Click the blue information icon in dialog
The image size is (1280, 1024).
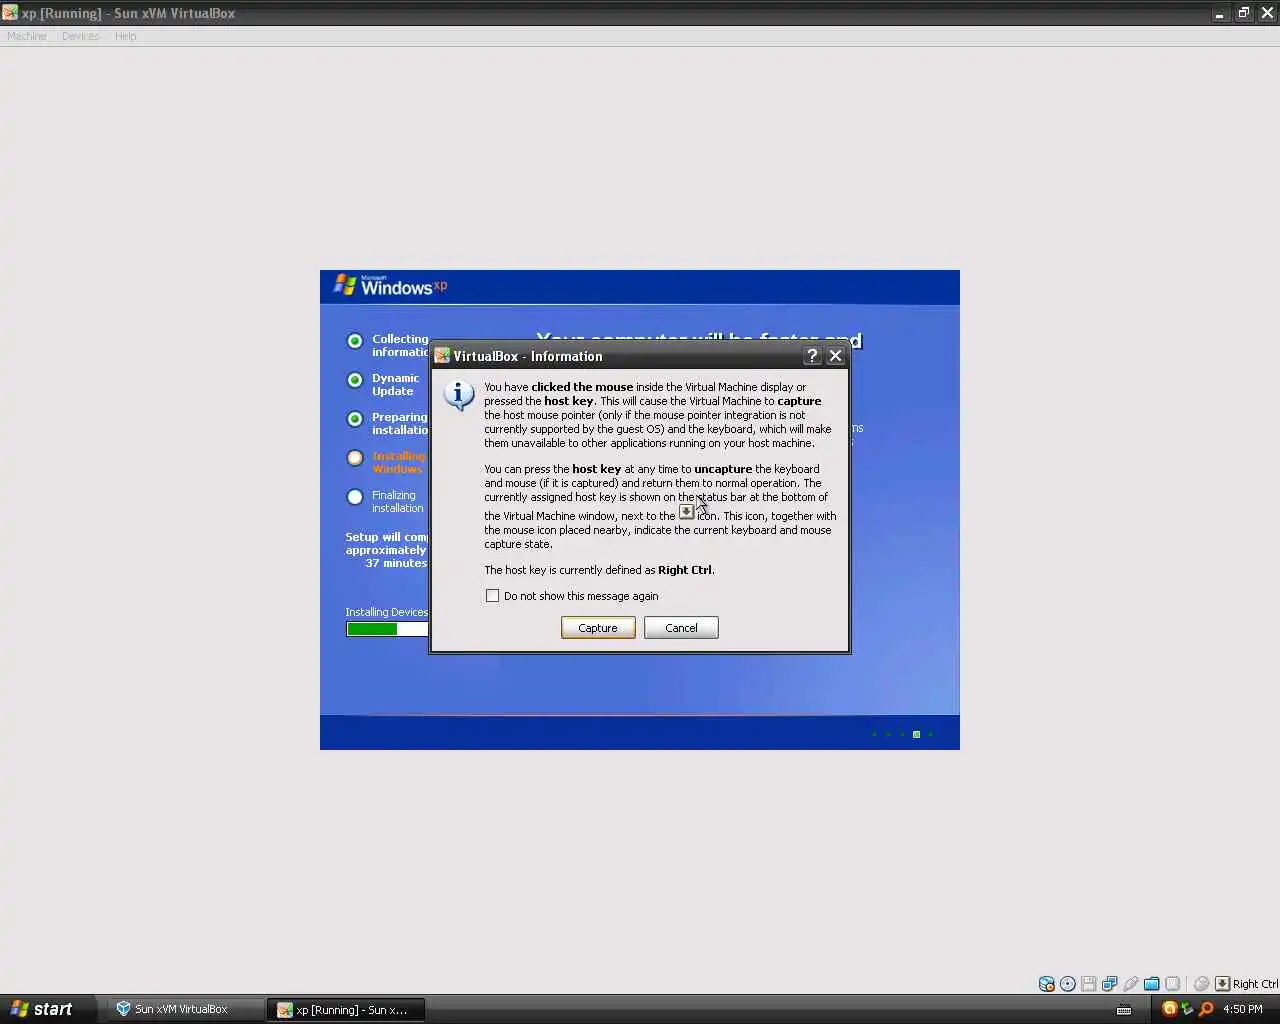click(x=459, y=395)
